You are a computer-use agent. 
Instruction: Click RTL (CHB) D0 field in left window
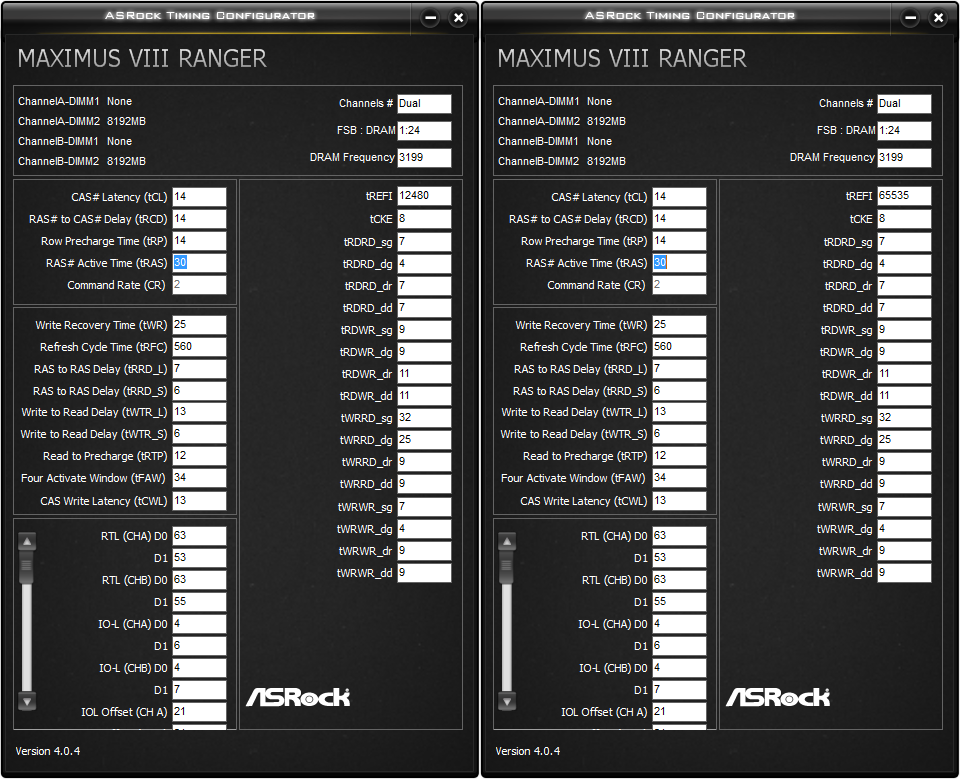coord(199,580)
